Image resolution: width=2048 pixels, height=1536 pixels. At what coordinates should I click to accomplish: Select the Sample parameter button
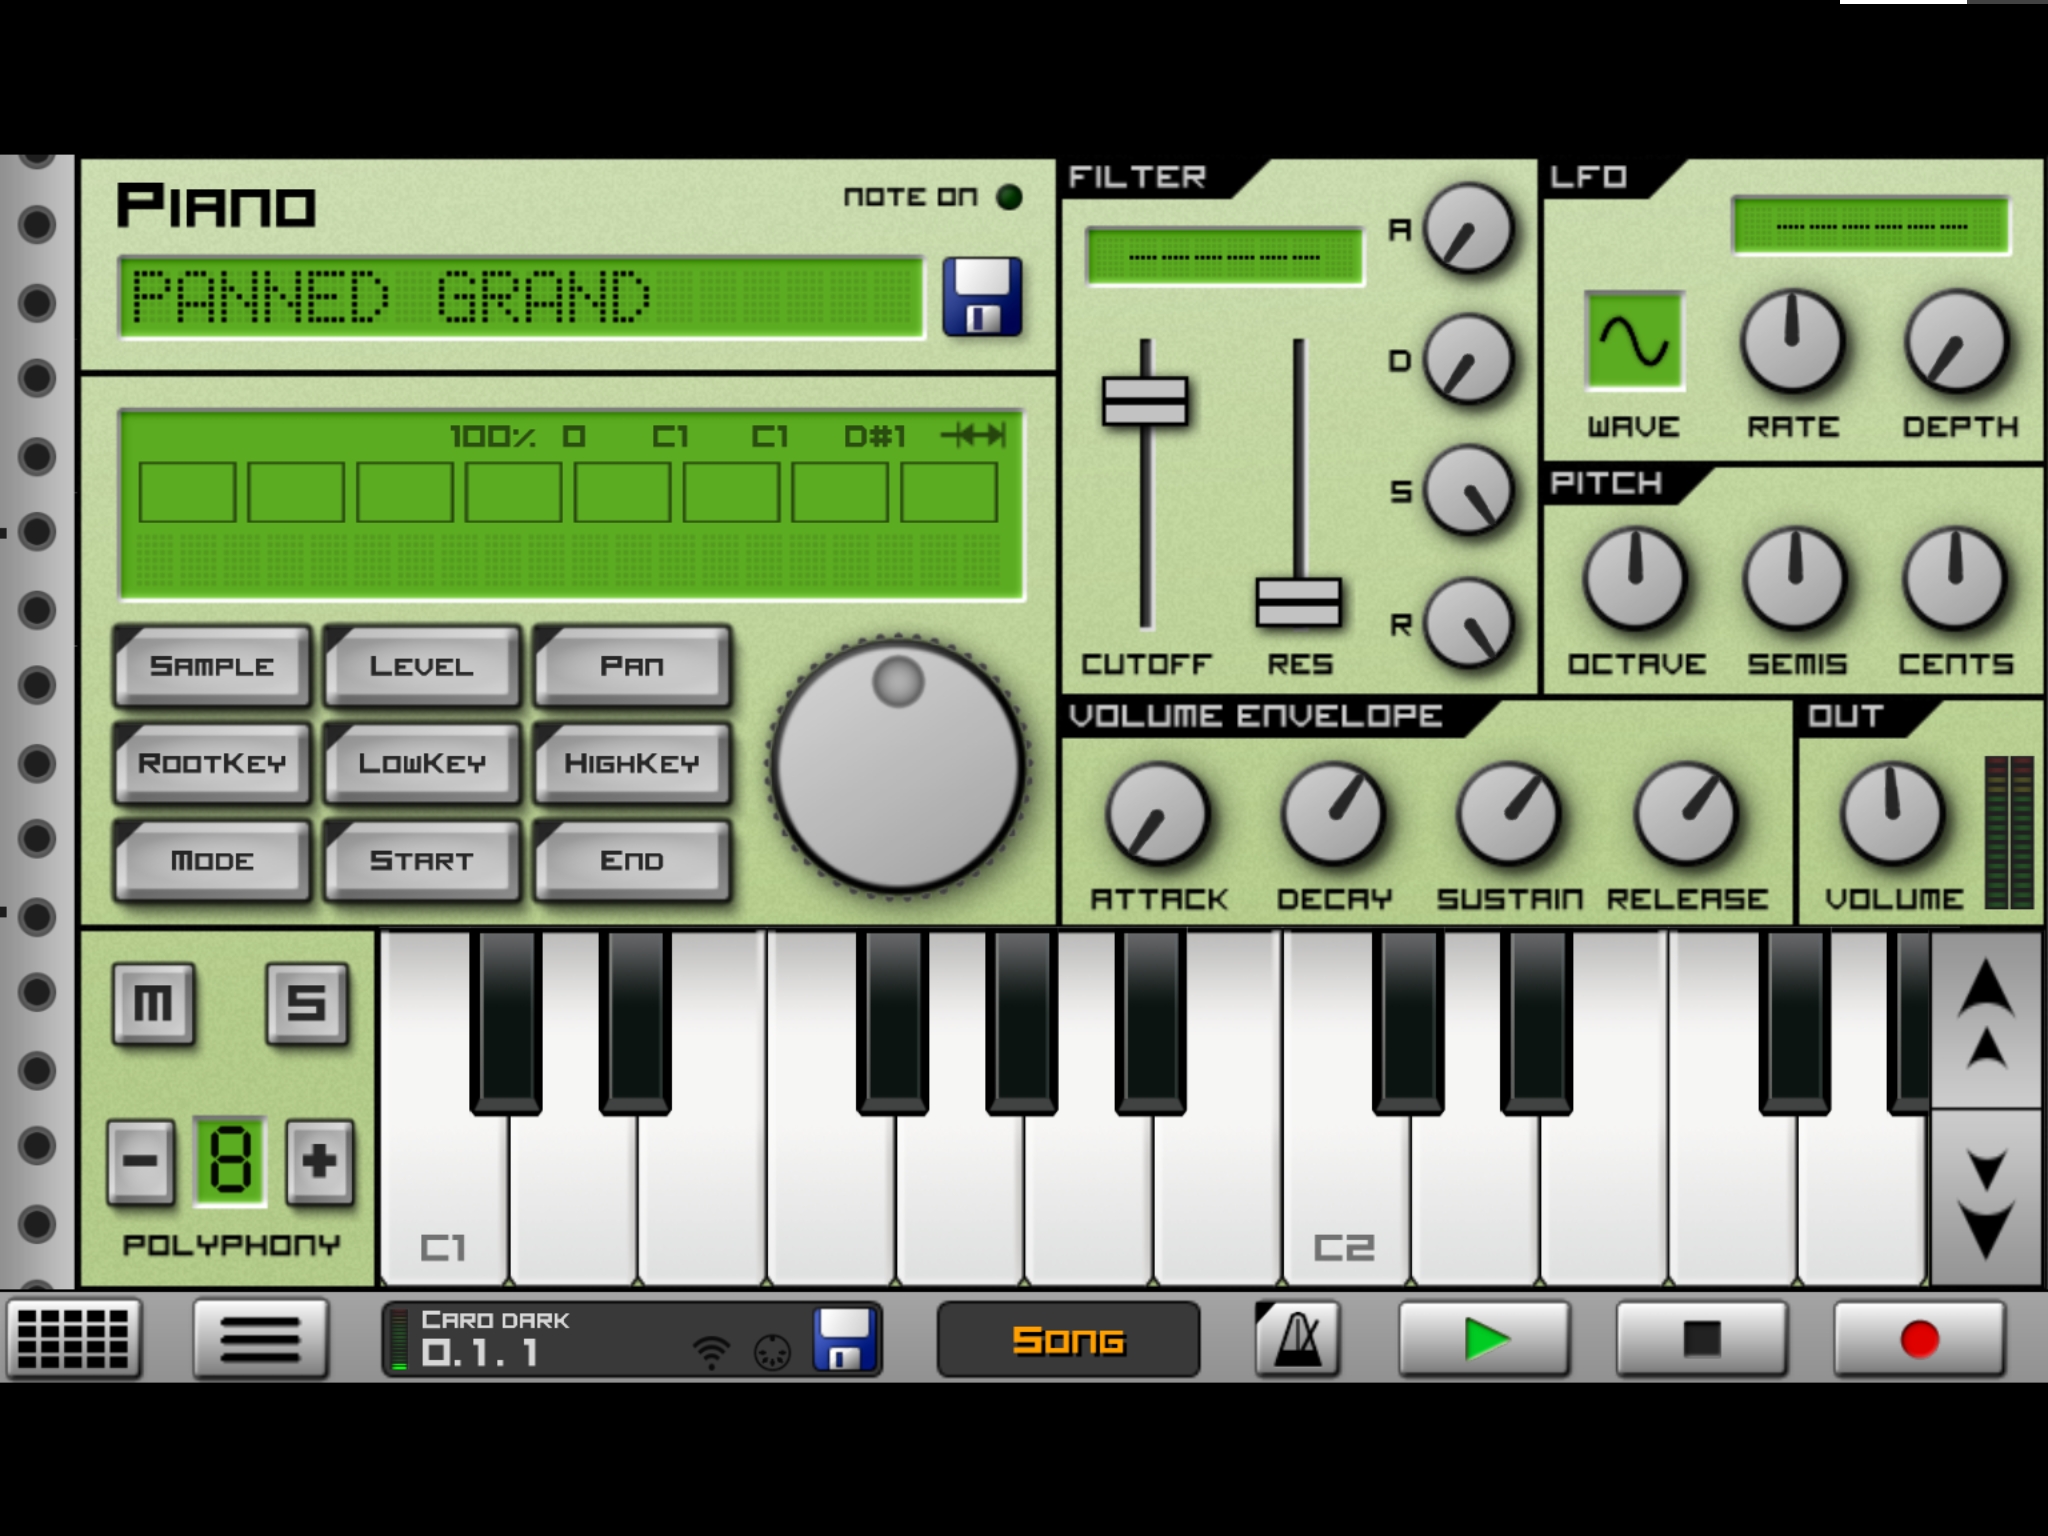coord(212,666)
